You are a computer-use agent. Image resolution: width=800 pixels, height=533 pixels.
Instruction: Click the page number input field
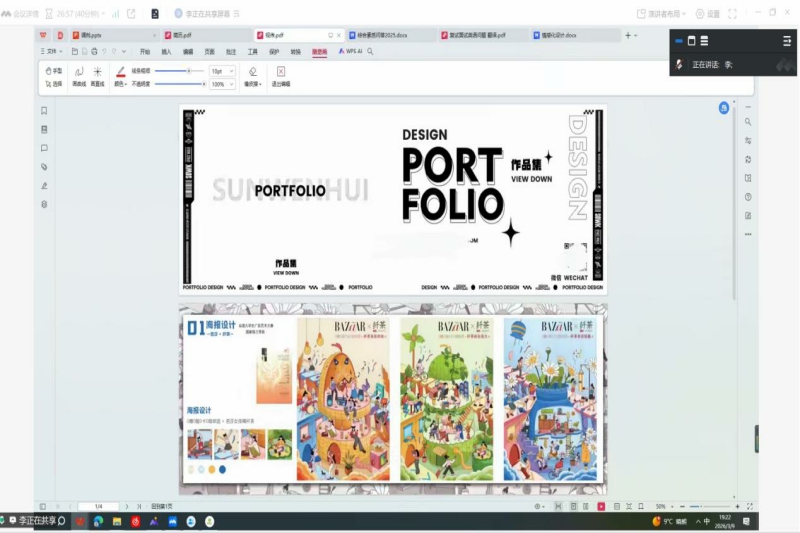coord(98,506)
